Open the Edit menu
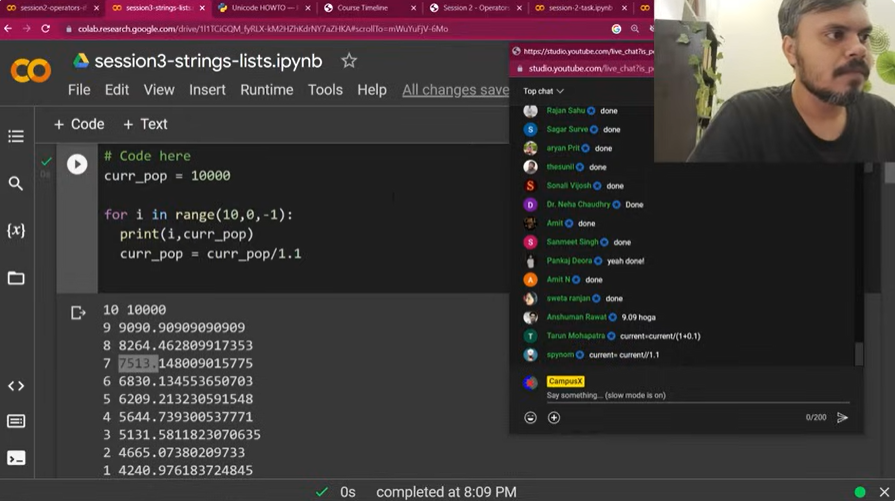 pos(116,90)
